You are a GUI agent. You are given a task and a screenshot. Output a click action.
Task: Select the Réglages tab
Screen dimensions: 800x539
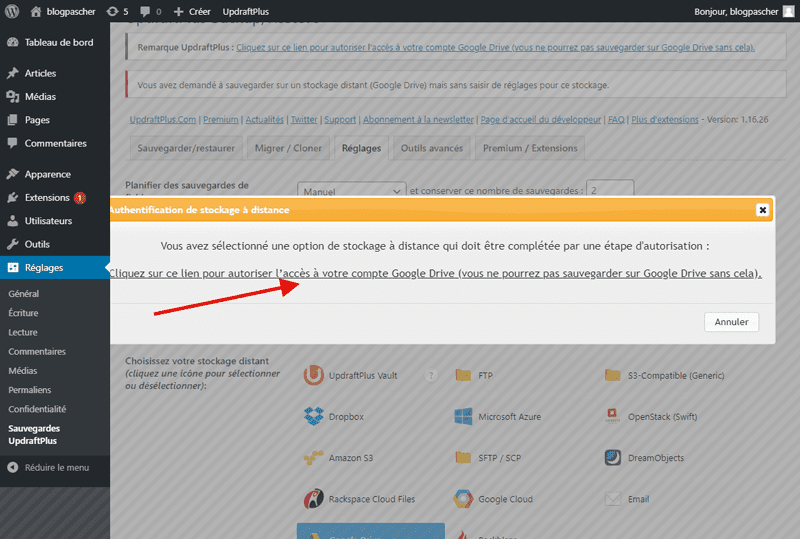(361, 148)
